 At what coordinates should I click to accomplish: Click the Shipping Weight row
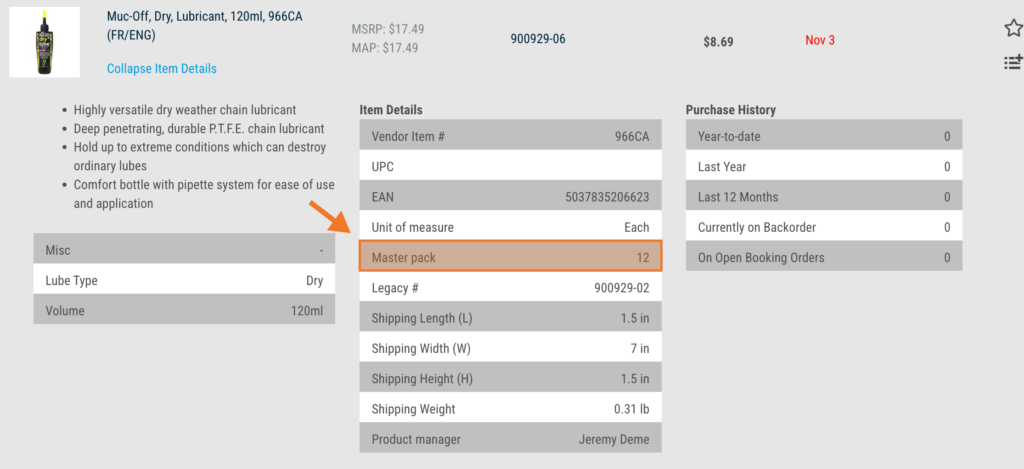(x=510, y=409)
